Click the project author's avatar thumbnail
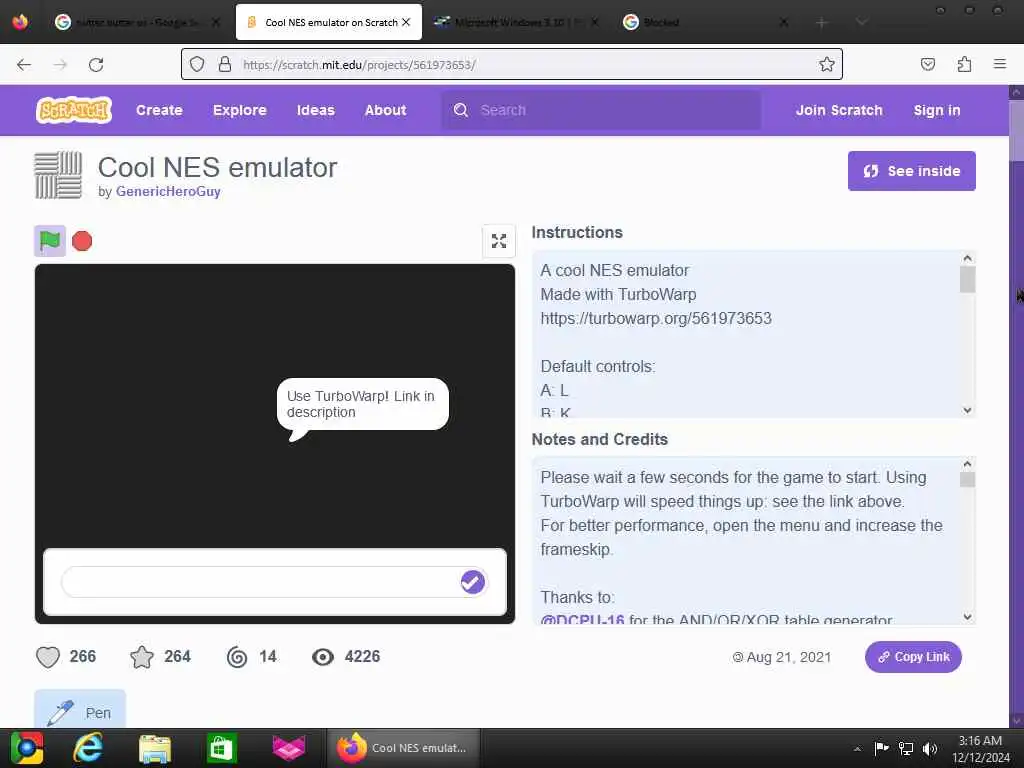This screenshot has width=1024, height=768. (x=58, y=175)
